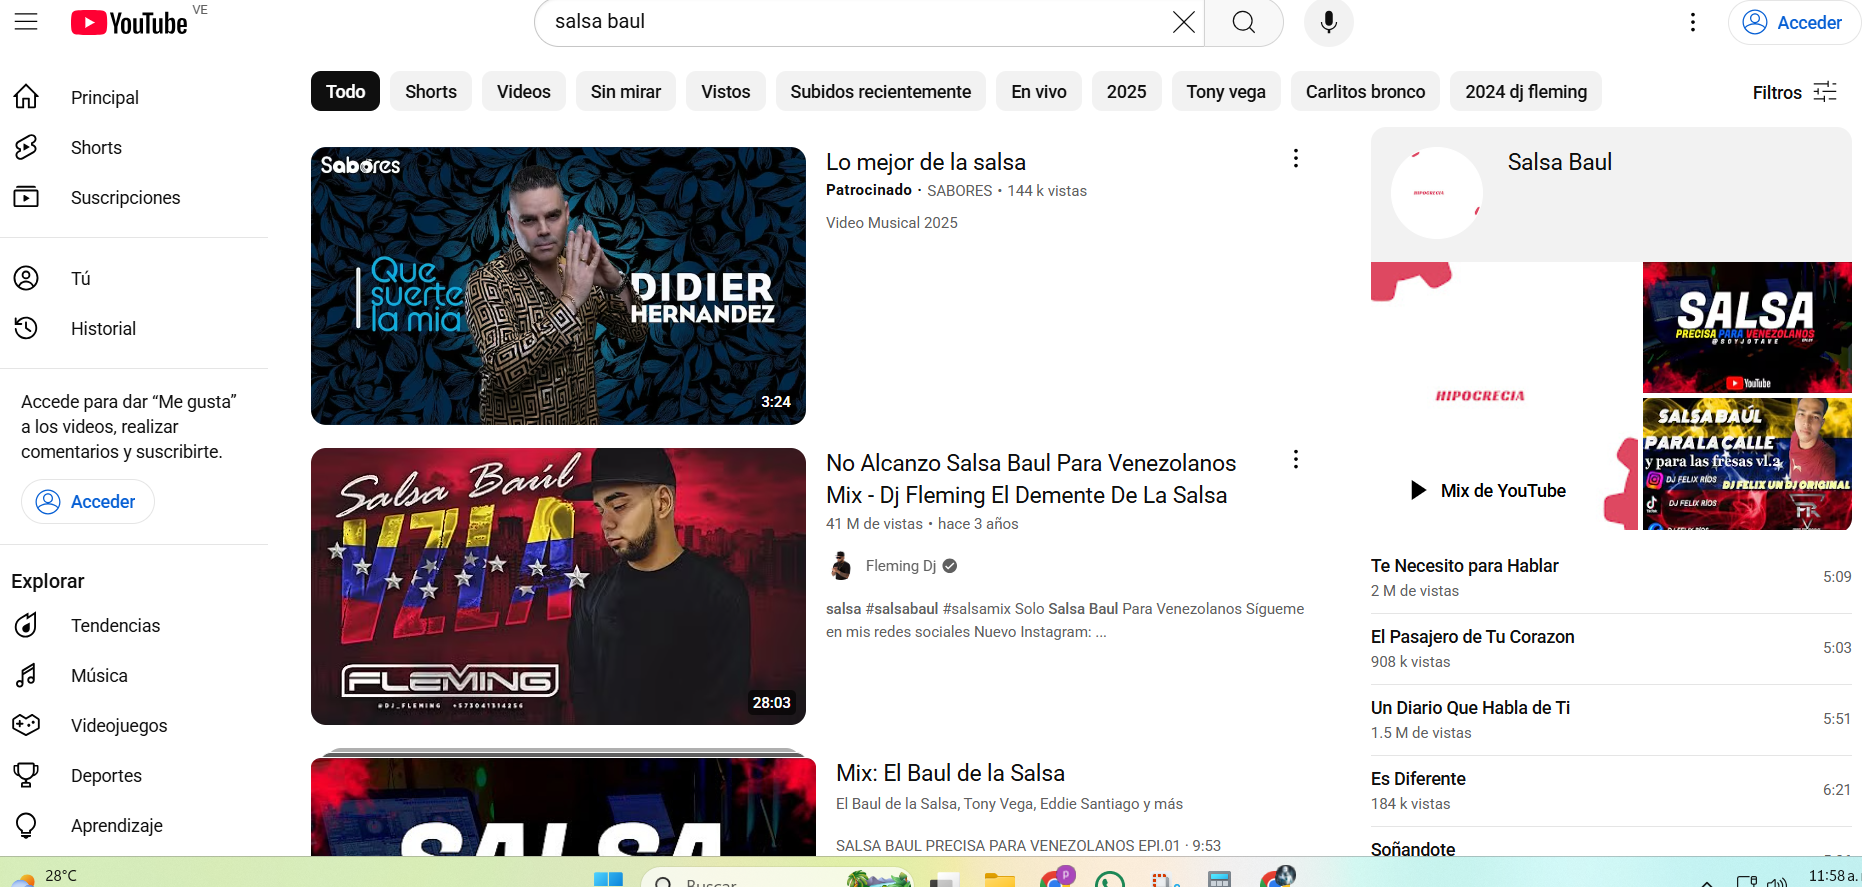
Task: Open Shorts in the left sidebar
Action: point(96,147)
